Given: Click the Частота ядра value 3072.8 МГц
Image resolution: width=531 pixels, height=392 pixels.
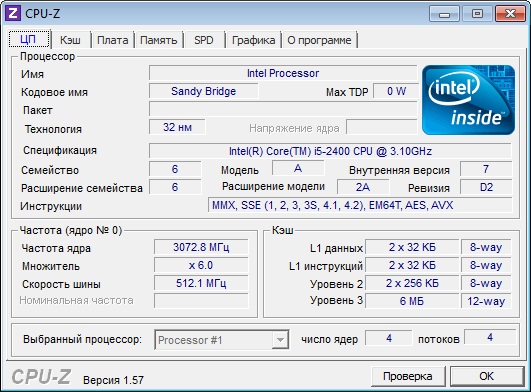Looking at the screenshot, I should pyautogui.click(x=201, y=247).
